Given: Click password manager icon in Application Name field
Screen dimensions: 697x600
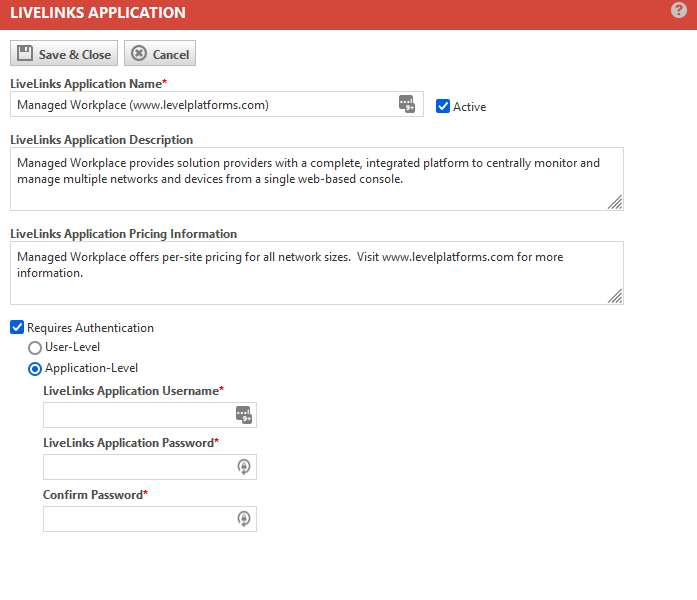Looking at the screenshot, I should point(407,104).
